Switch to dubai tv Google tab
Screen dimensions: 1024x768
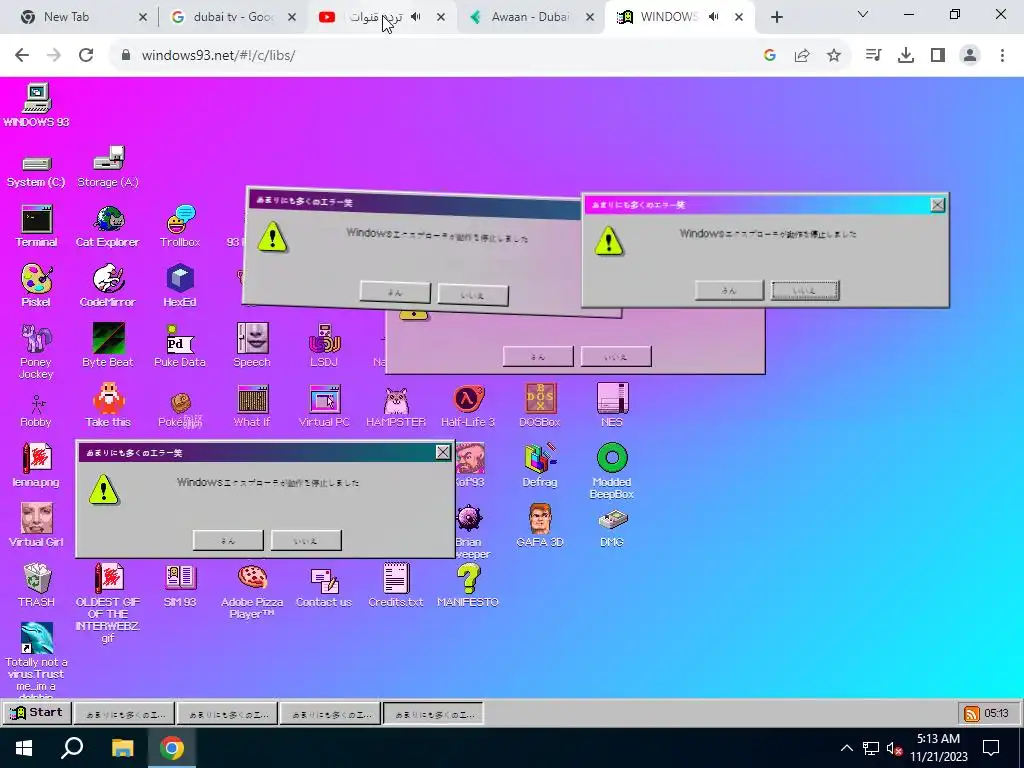click(230, 17)
